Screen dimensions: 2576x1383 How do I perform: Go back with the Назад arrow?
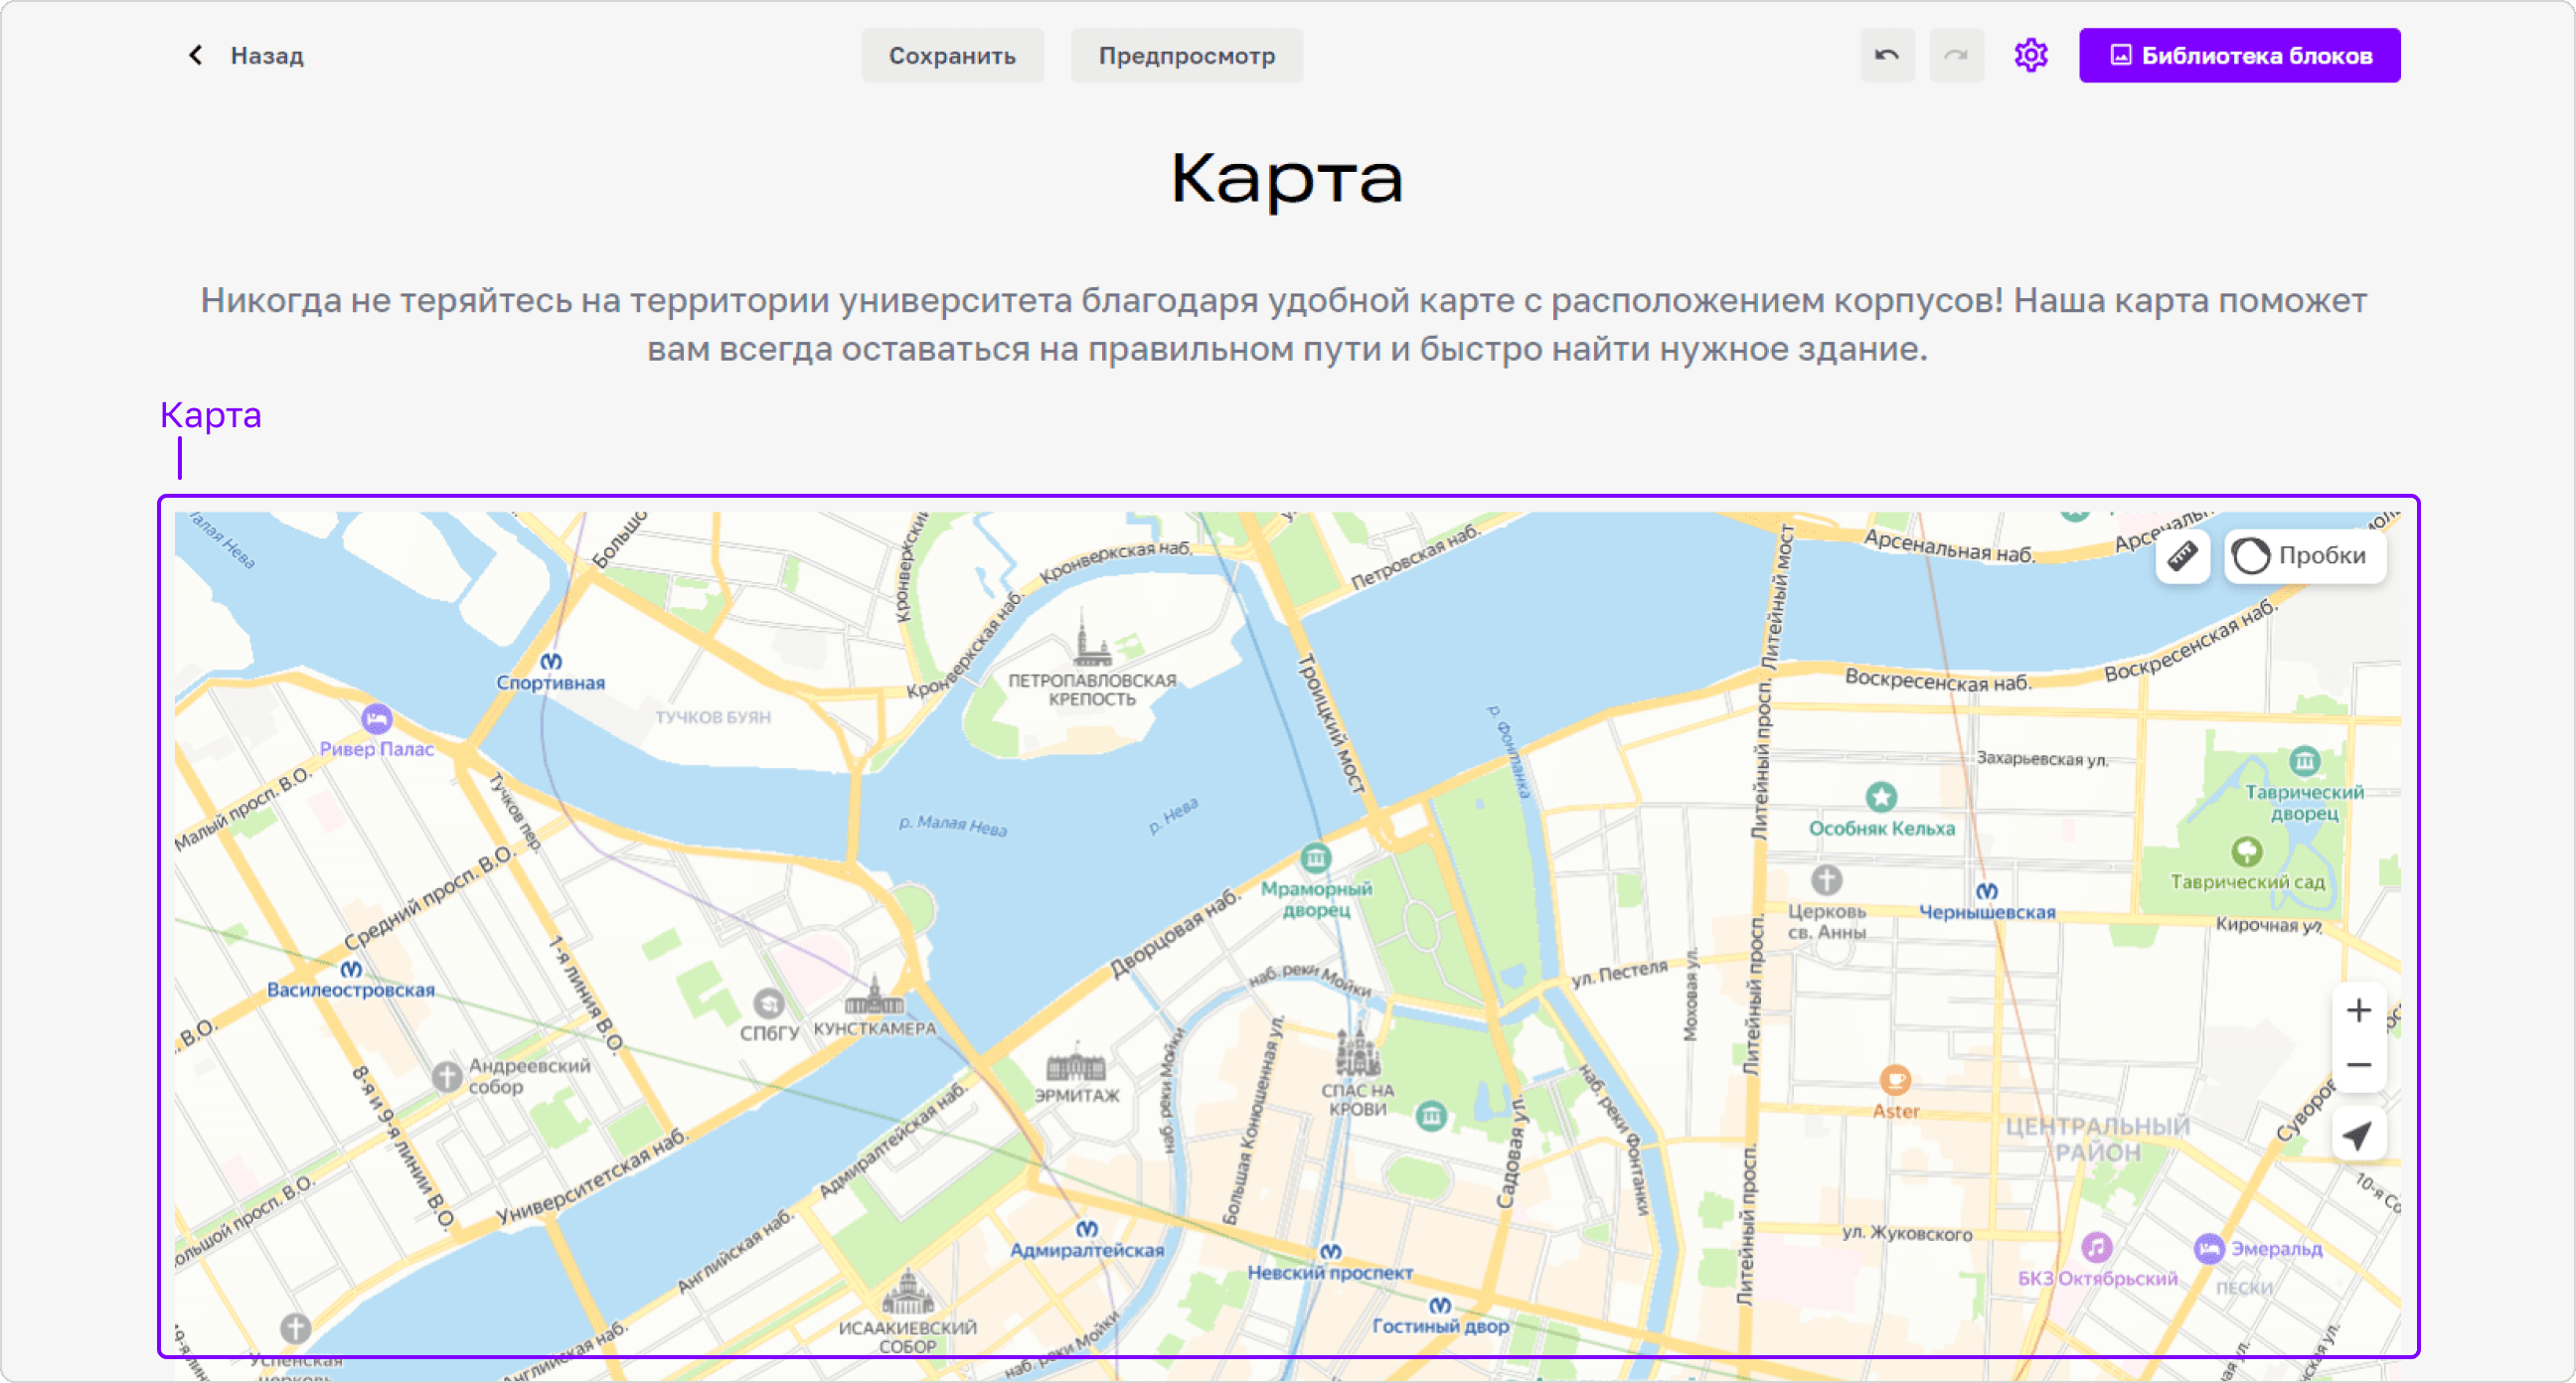[x=196, y=55]
